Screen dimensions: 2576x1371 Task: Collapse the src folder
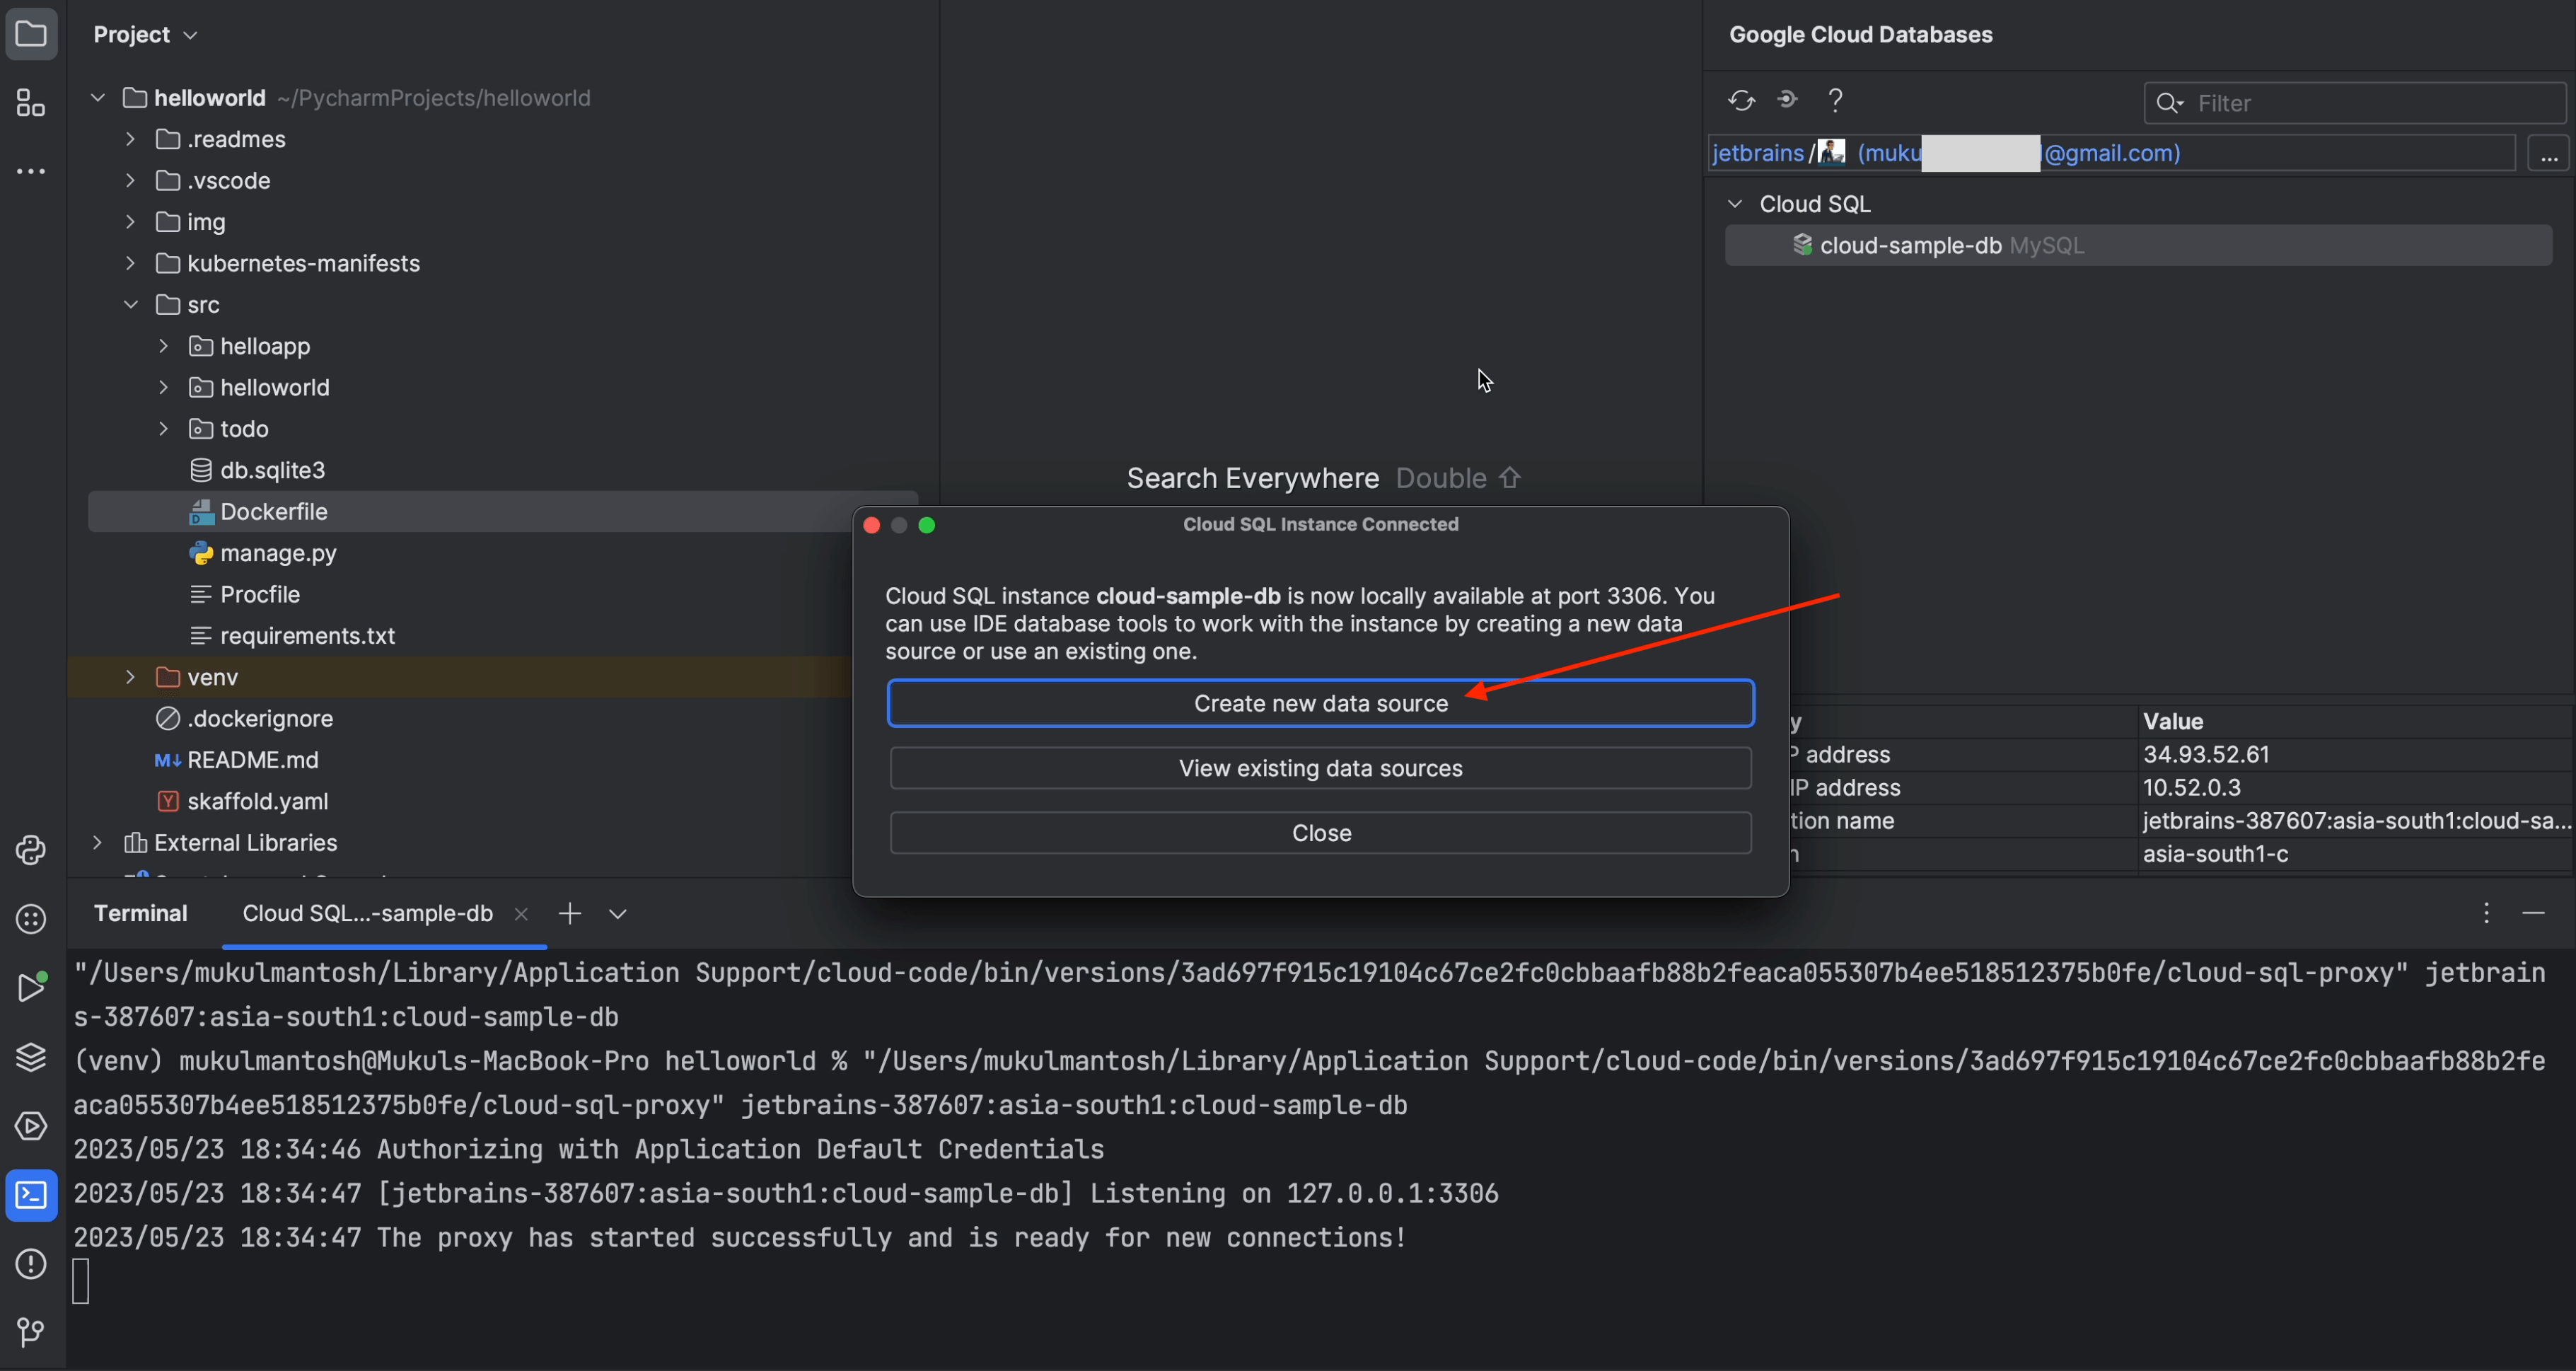(x=130, y=305)
